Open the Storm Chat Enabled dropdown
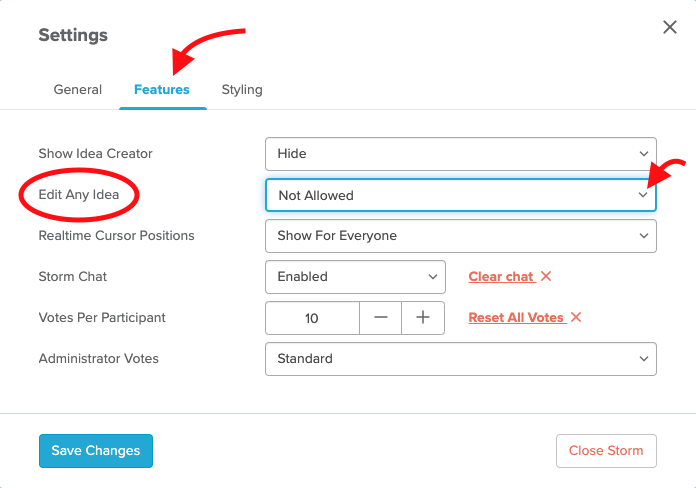Viewport: 696px width, 488px height. pos(355,277)
